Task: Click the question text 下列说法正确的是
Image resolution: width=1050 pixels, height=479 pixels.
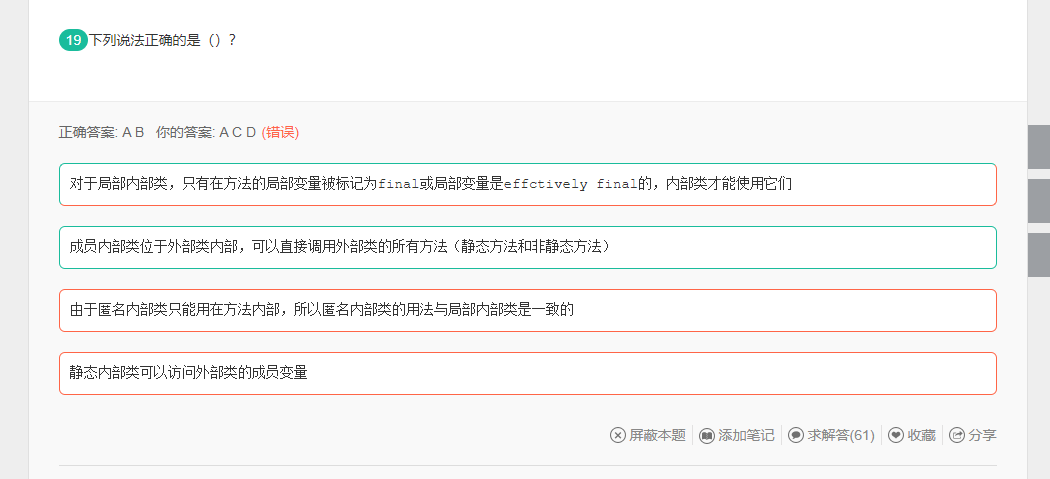Action: [x=145, y=40]
